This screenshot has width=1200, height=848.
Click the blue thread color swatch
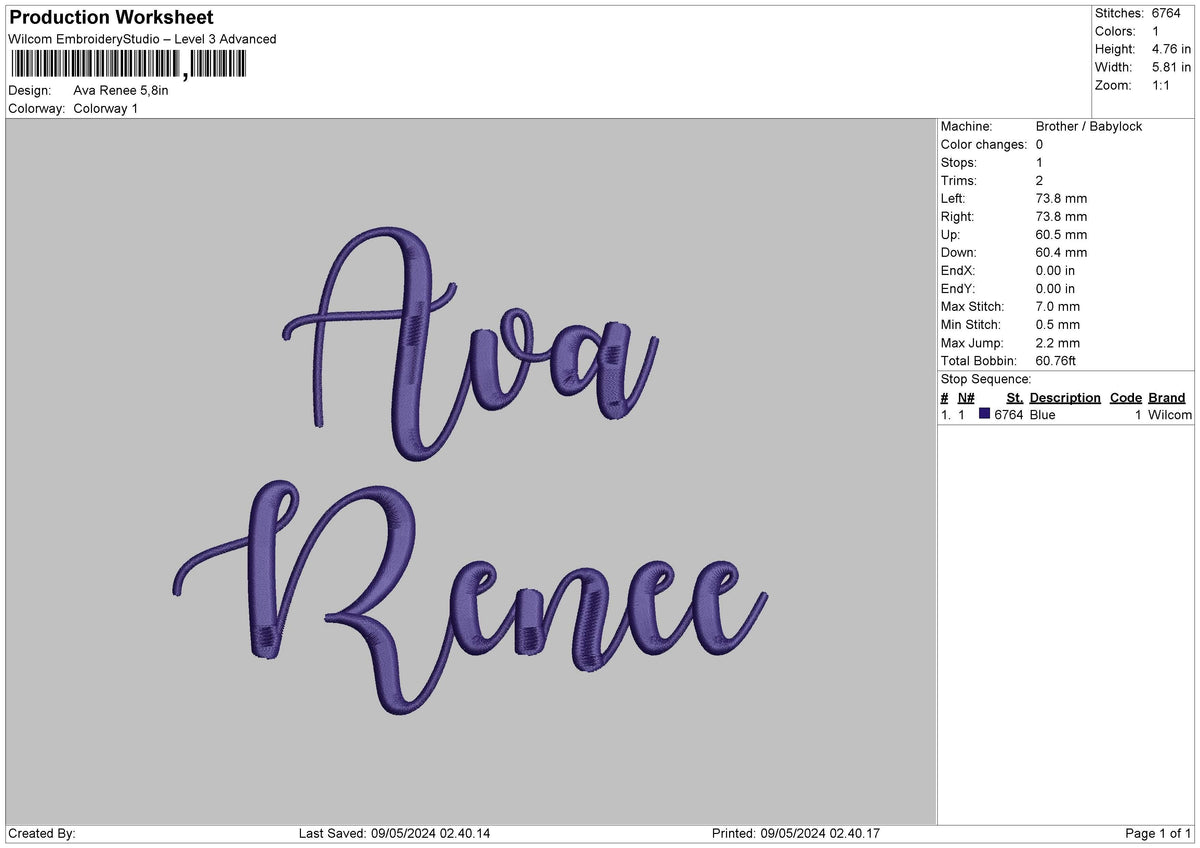985,414
